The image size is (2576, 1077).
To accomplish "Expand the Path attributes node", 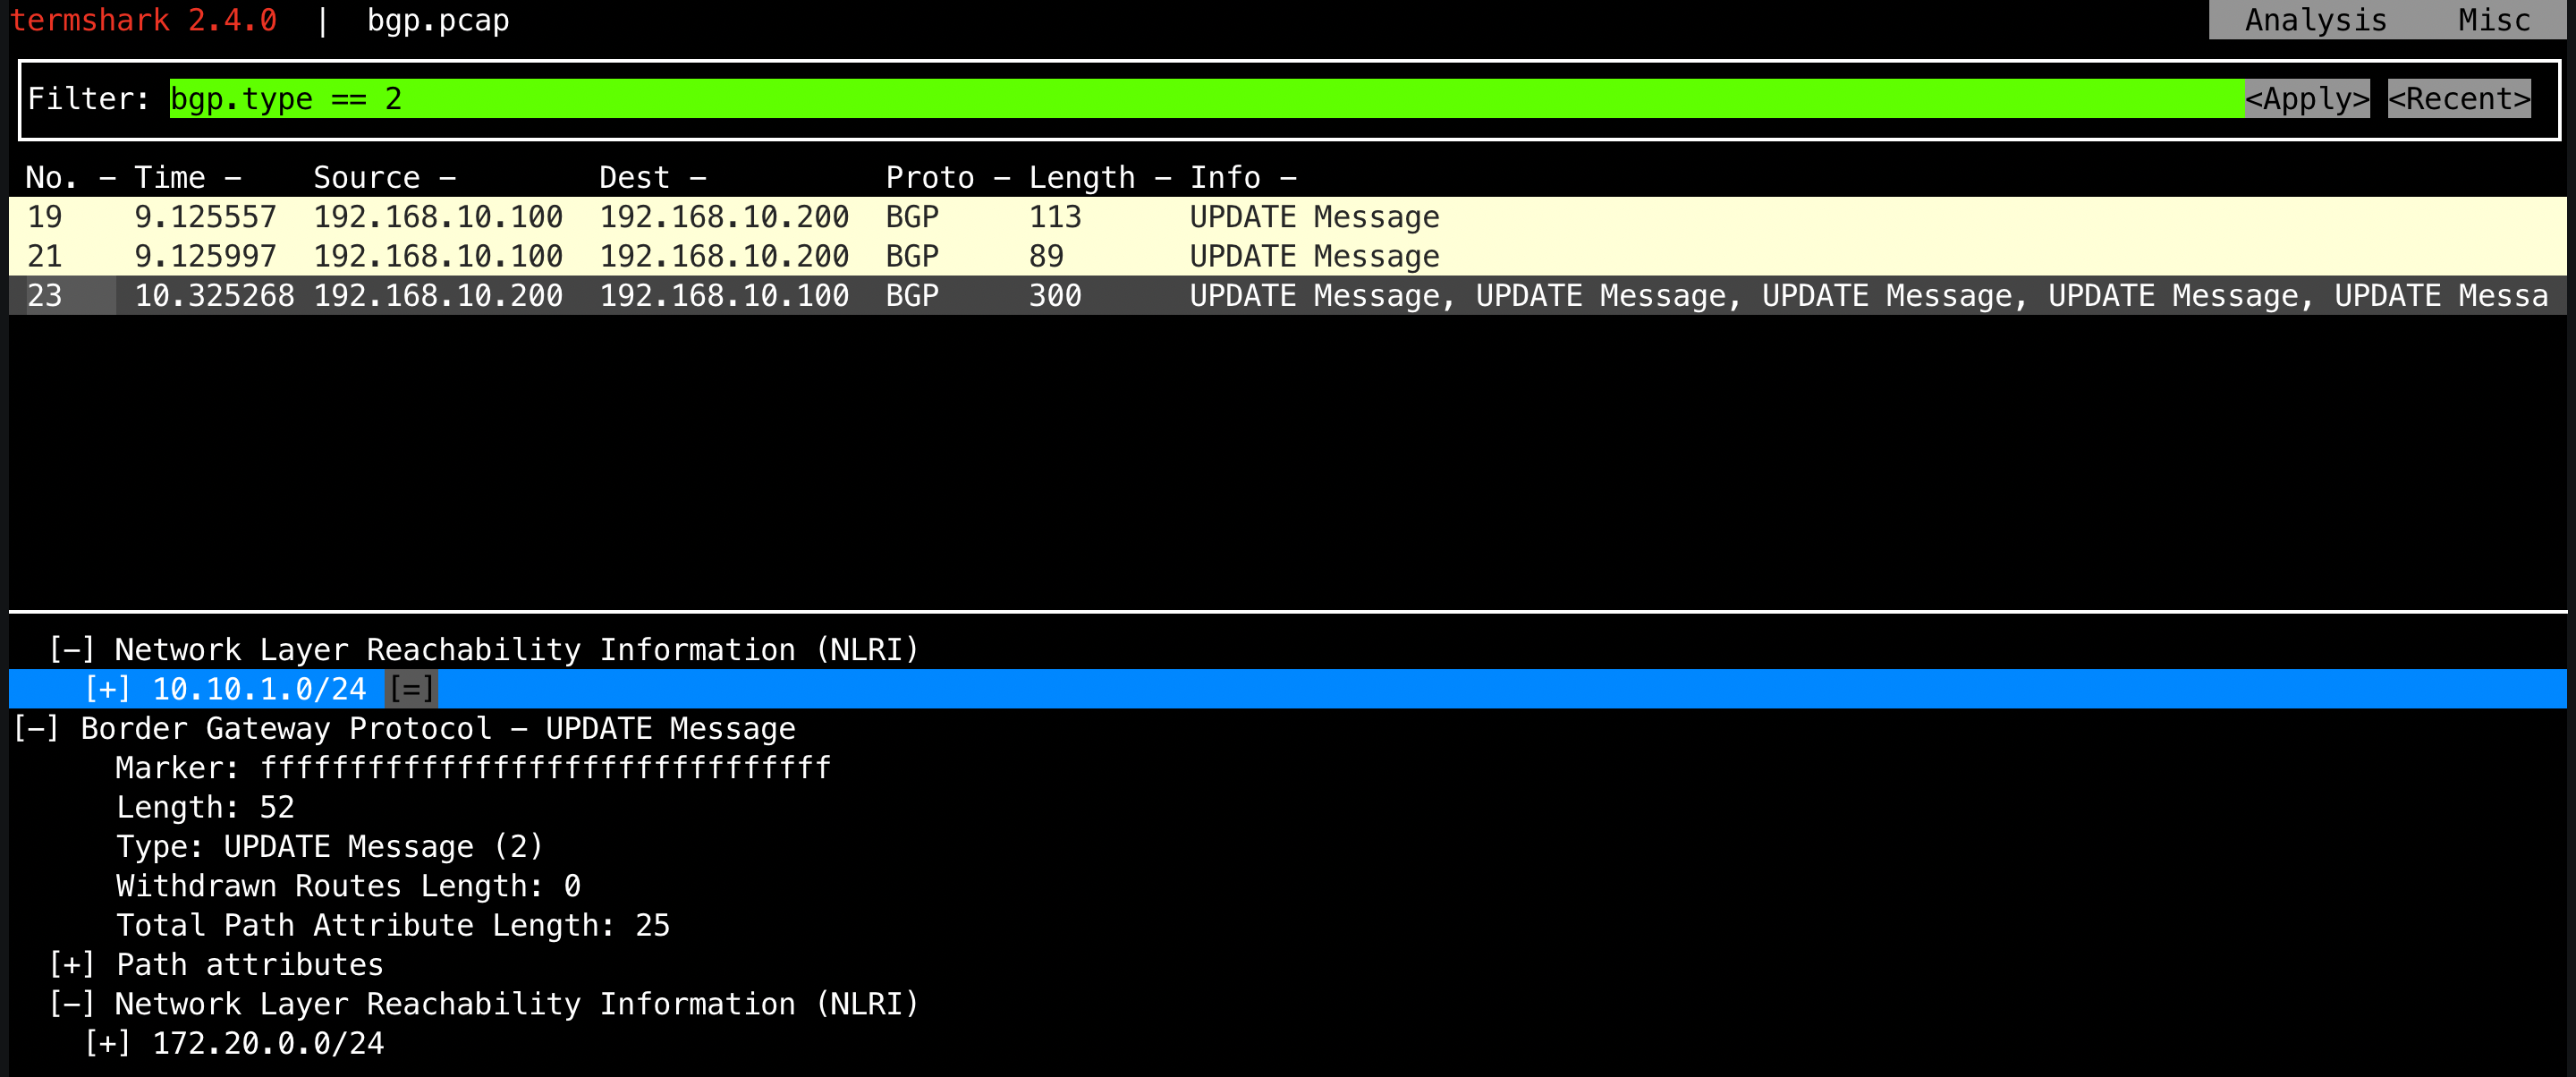I will tap(72, 965).
